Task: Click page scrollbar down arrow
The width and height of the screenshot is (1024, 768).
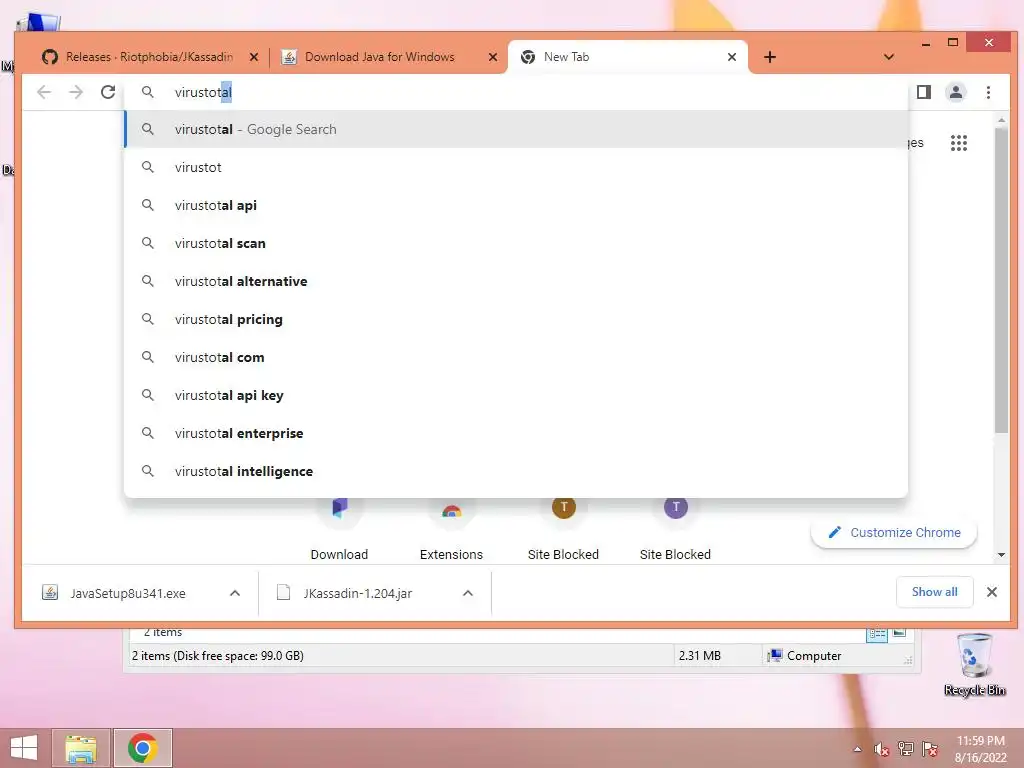Action: click(1001, 555)
